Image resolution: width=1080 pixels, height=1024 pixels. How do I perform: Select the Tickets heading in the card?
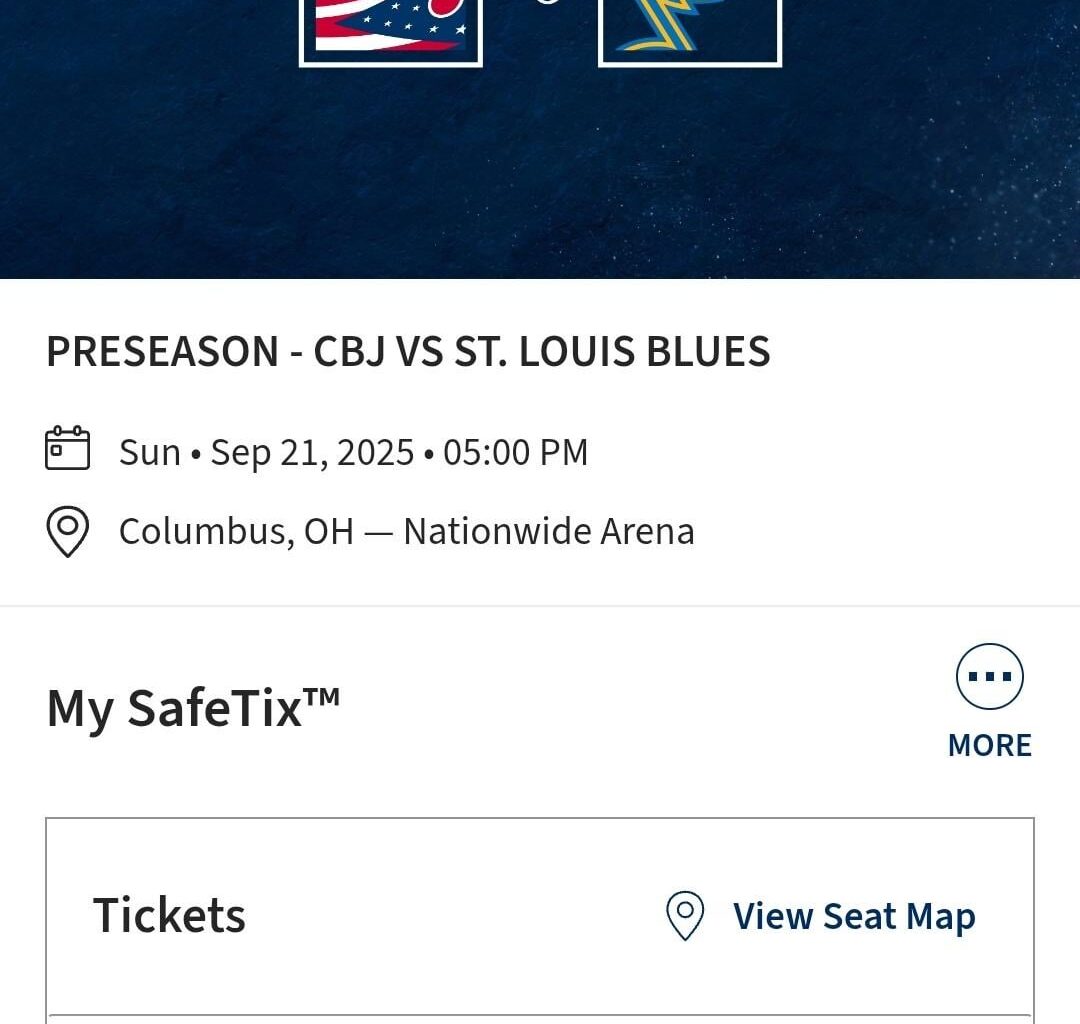pyautogui.click(x=169, y=915)
